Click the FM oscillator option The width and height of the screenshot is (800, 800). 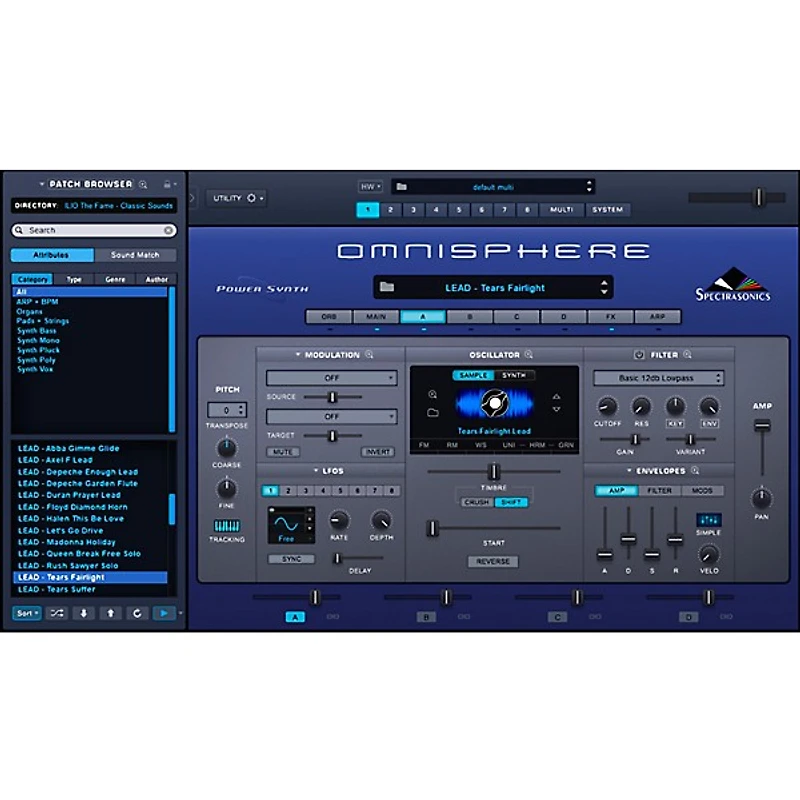pos(423,445)
